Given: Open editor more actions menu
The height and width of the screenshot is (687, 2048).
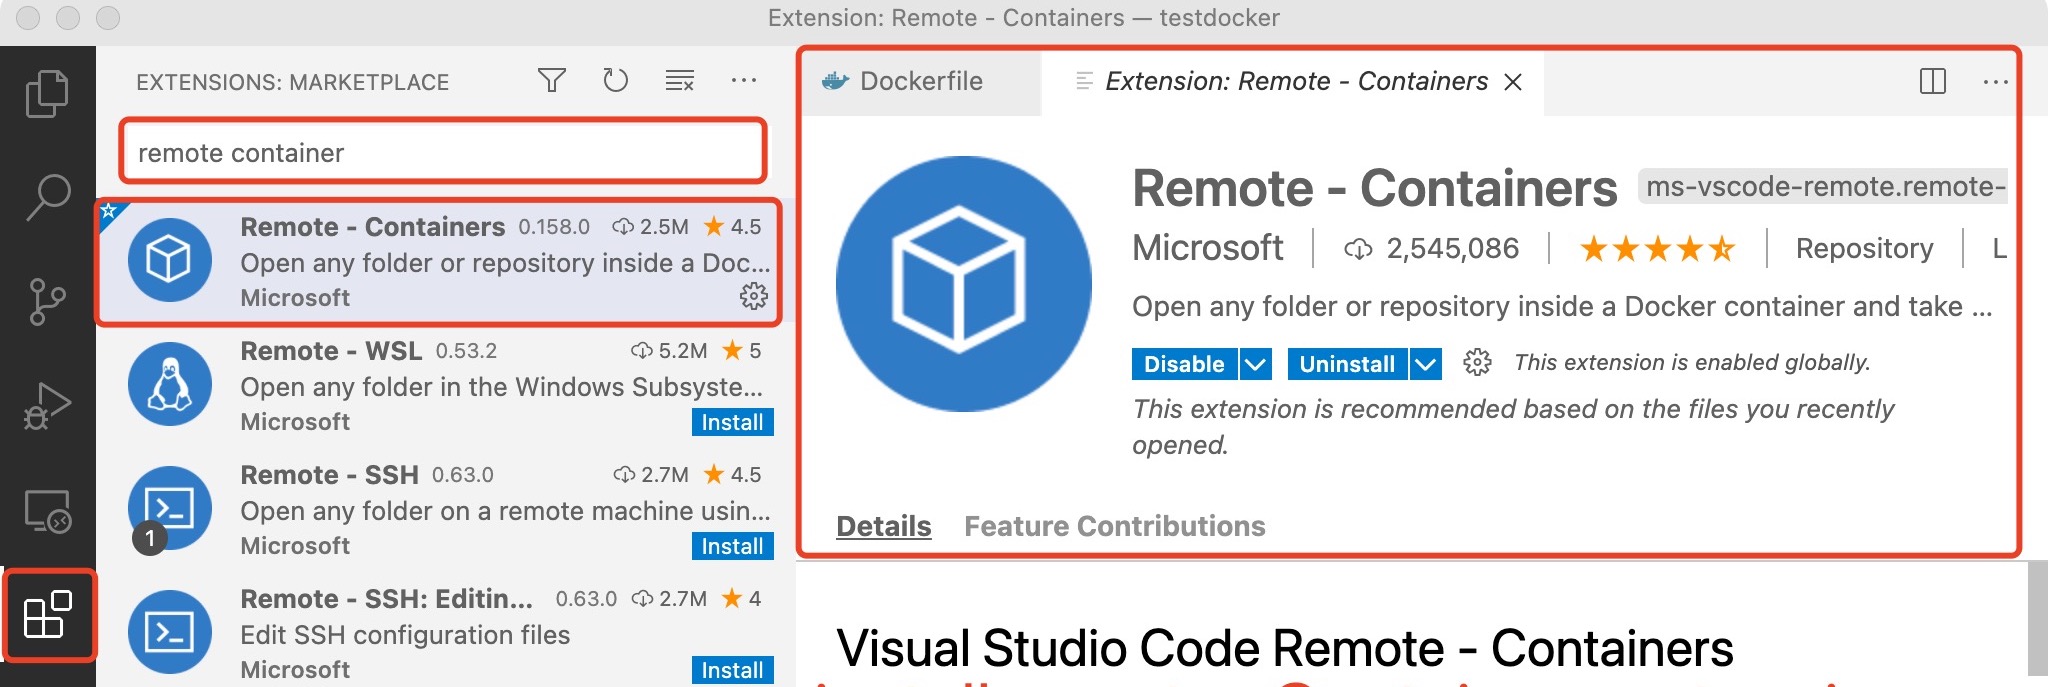Looking at the screenshot, I should coord(1995,81).
